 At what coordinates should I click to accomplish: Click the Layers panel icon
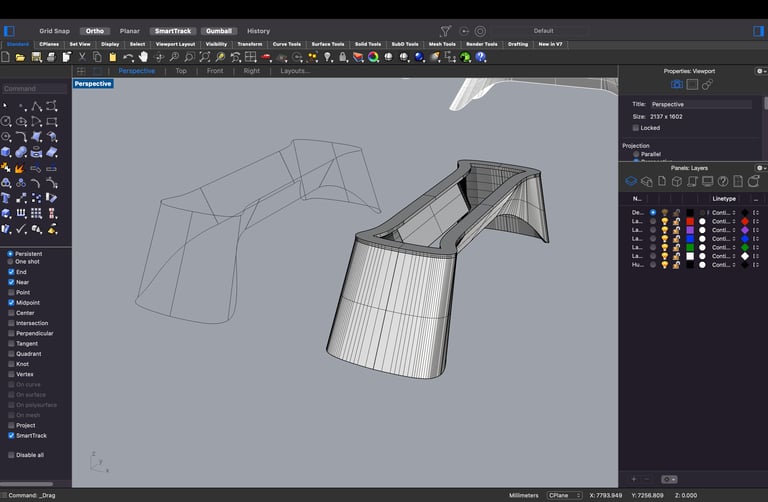click(x=631, y=181)
